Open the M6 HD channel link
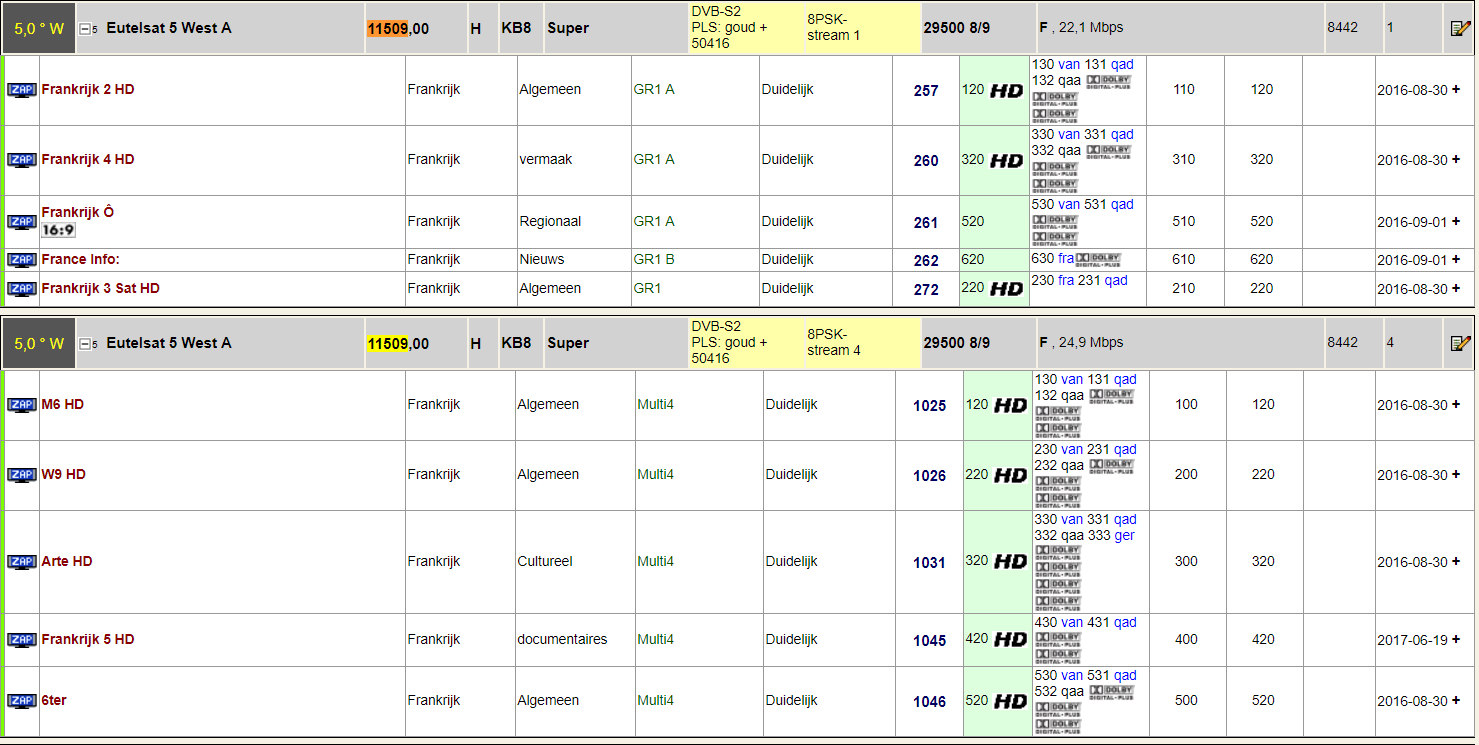The height and width of the screenshot is (745, 1479). (x=63, y=404)
